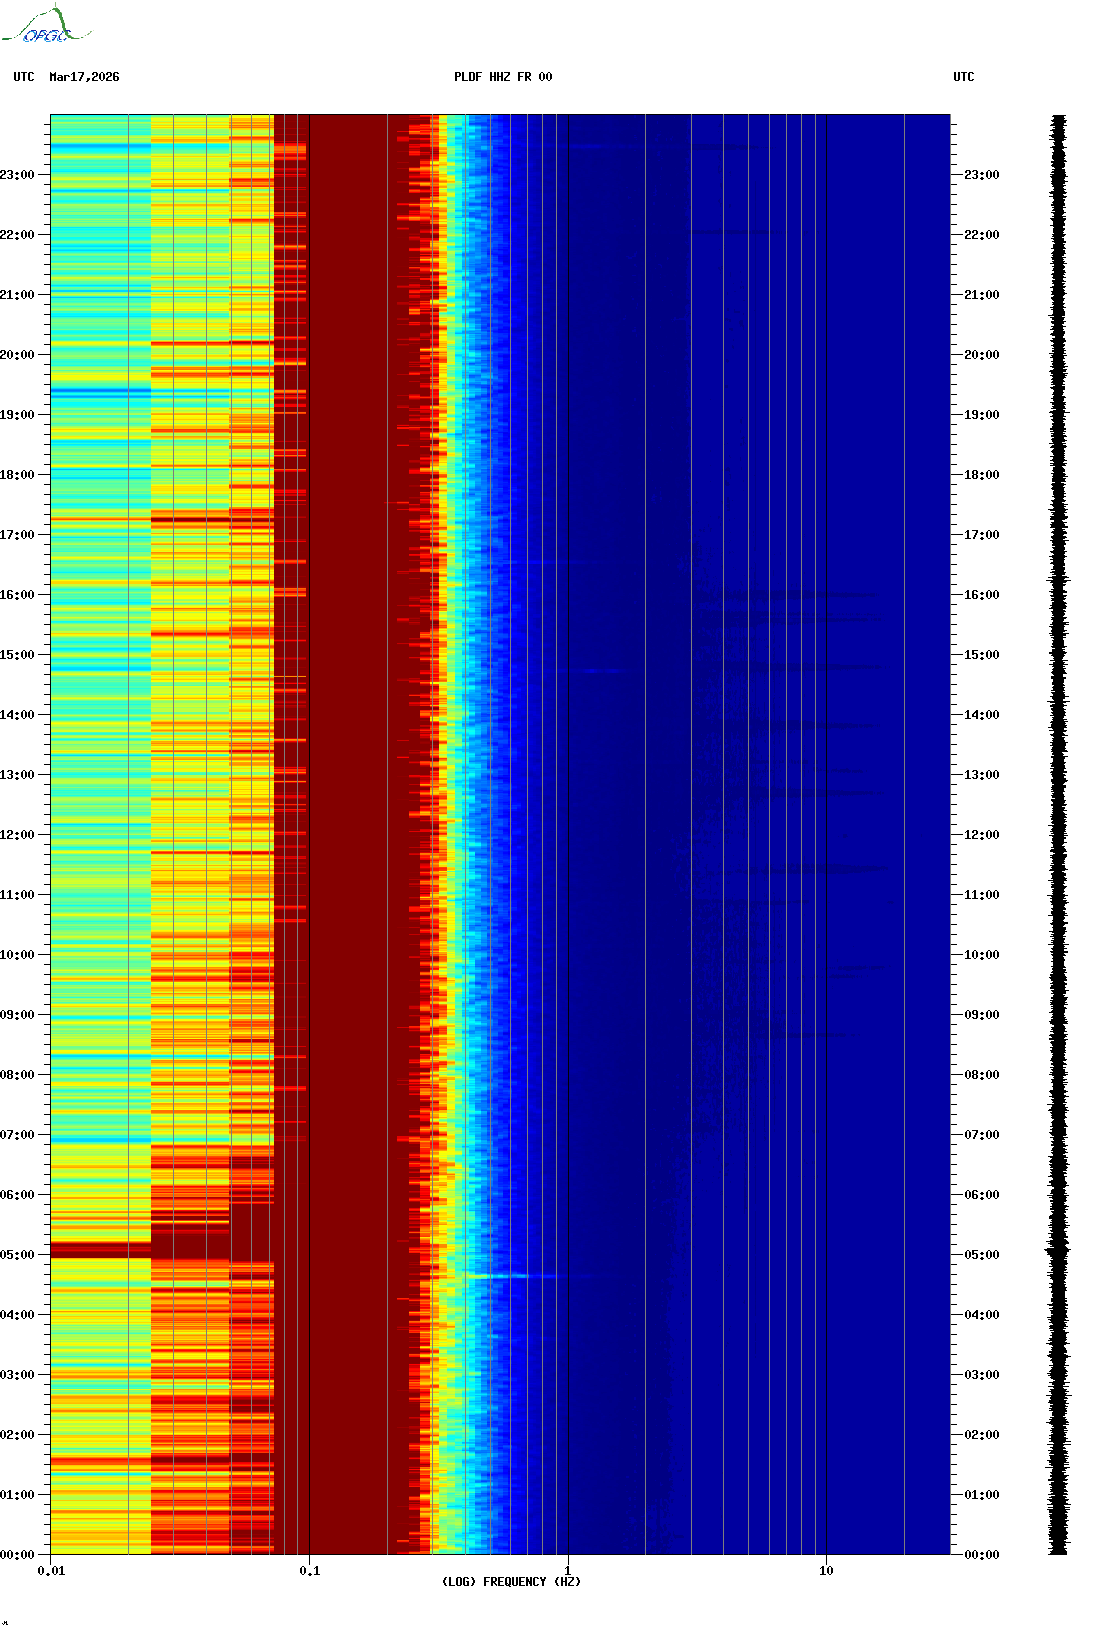The image size is (1102, 1634).
Task: Click the 0.1 frequency axis label
Action: pos(310,1571)
